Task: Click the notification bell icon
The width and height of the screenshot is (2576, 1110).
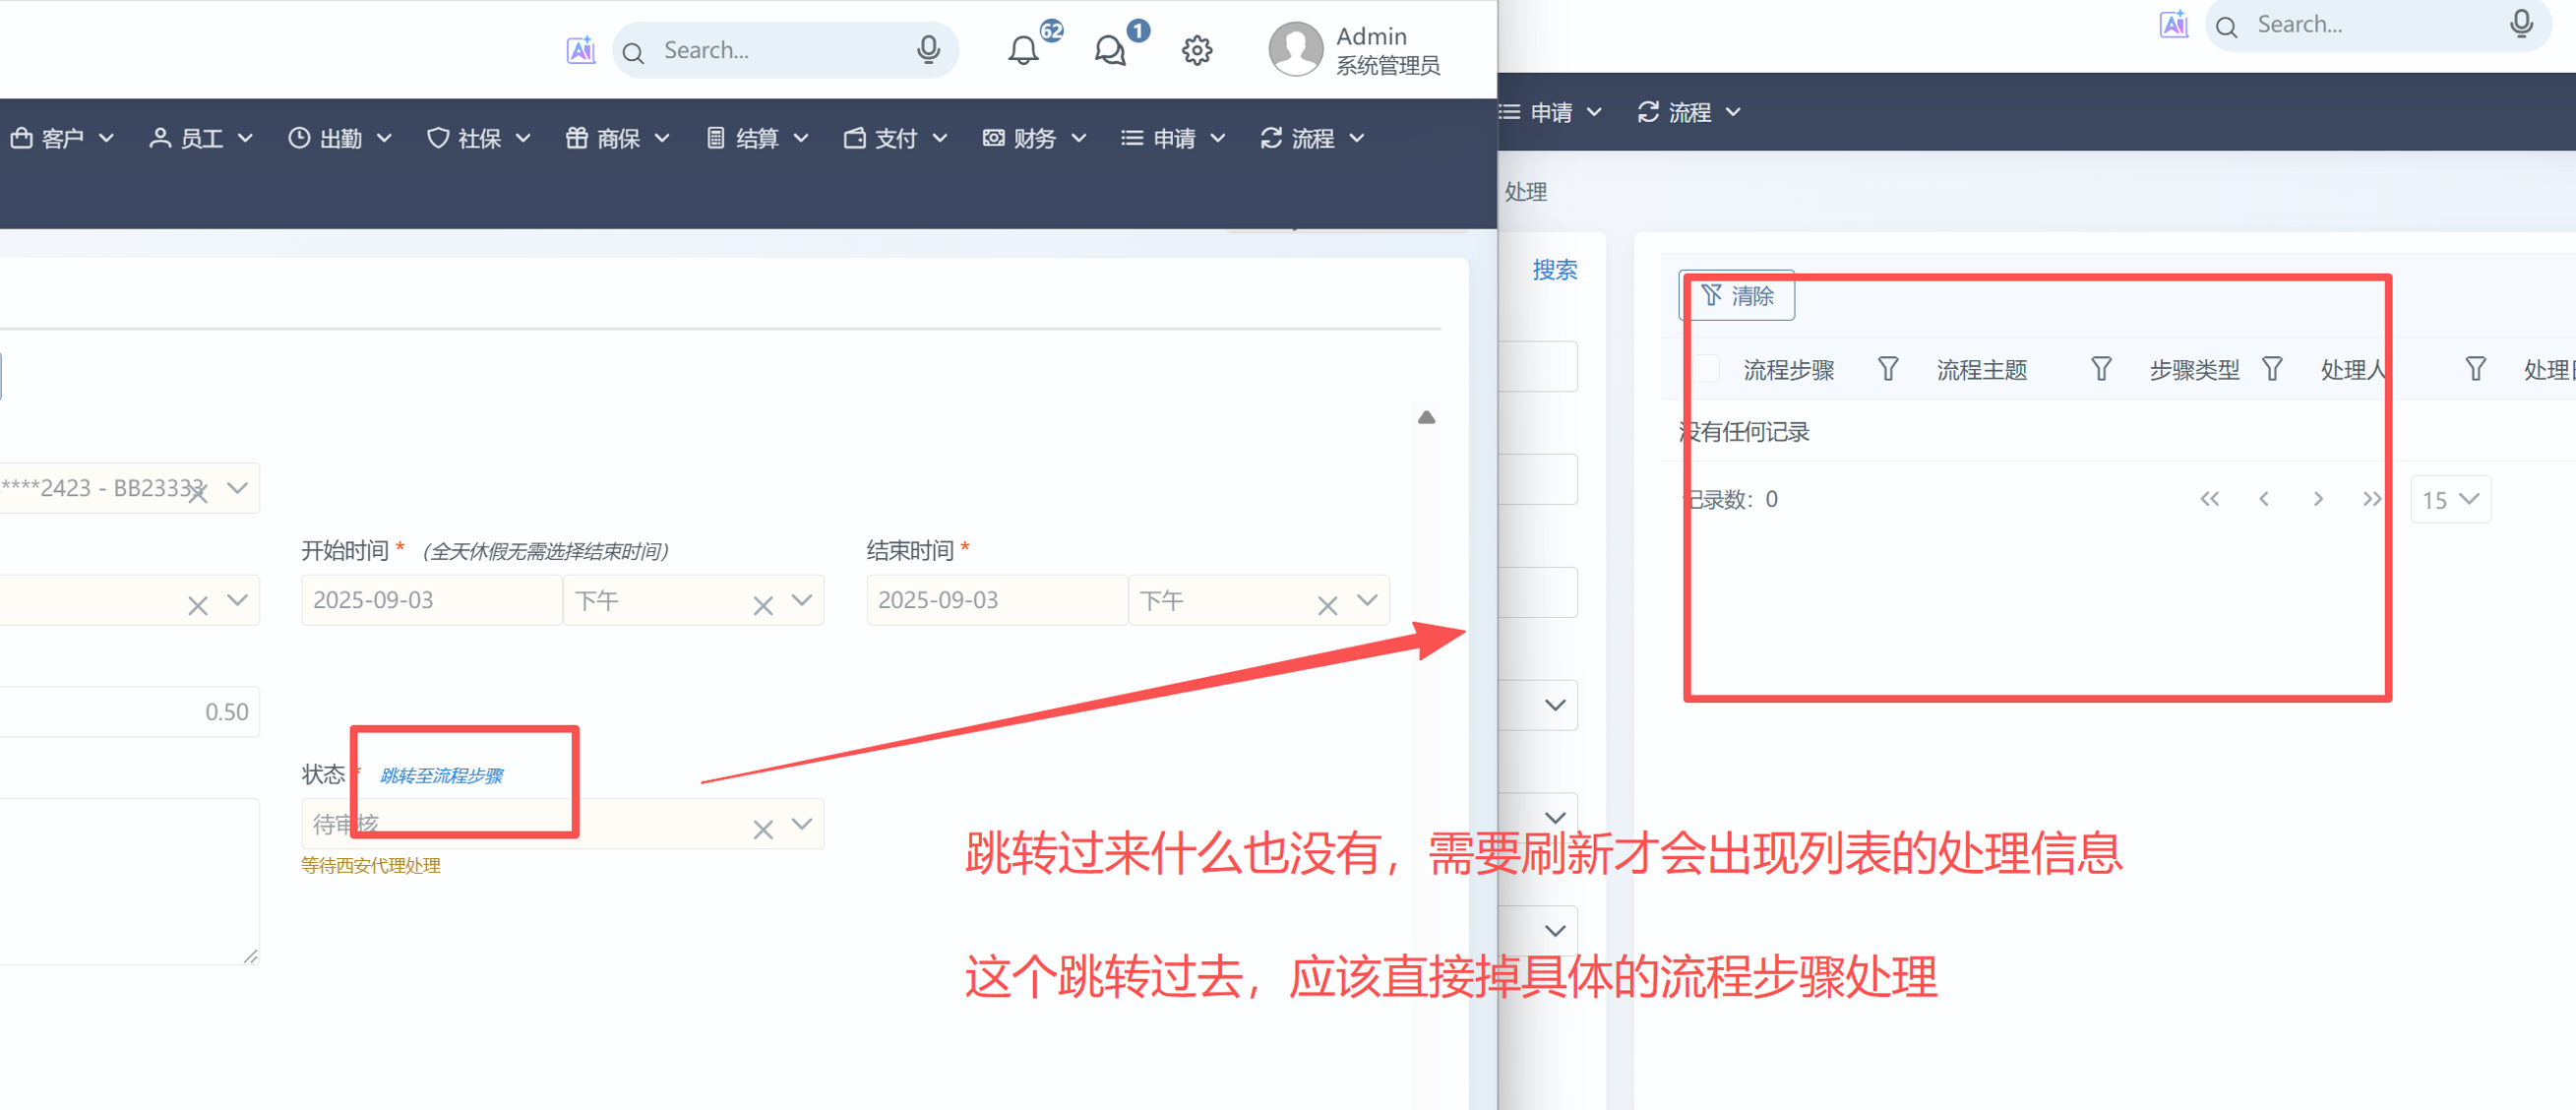Action: 1022,50
